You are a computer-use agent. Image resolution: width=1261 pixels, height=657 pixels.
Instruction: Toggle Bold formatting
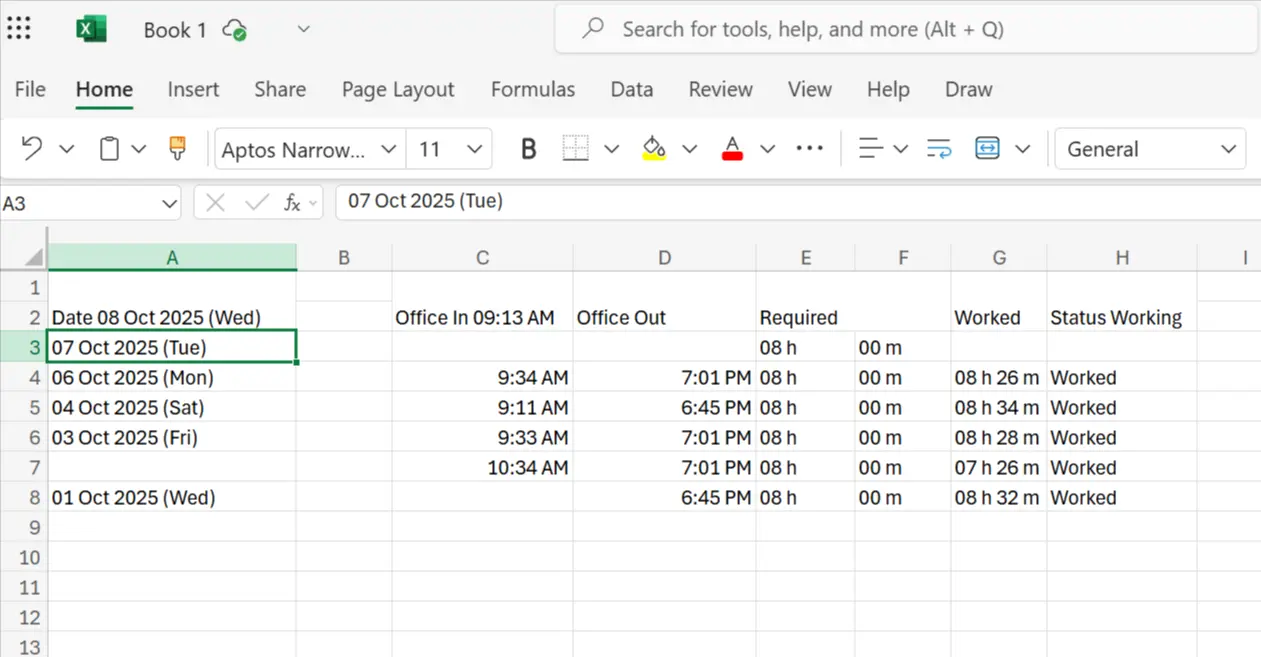point(529,149)
